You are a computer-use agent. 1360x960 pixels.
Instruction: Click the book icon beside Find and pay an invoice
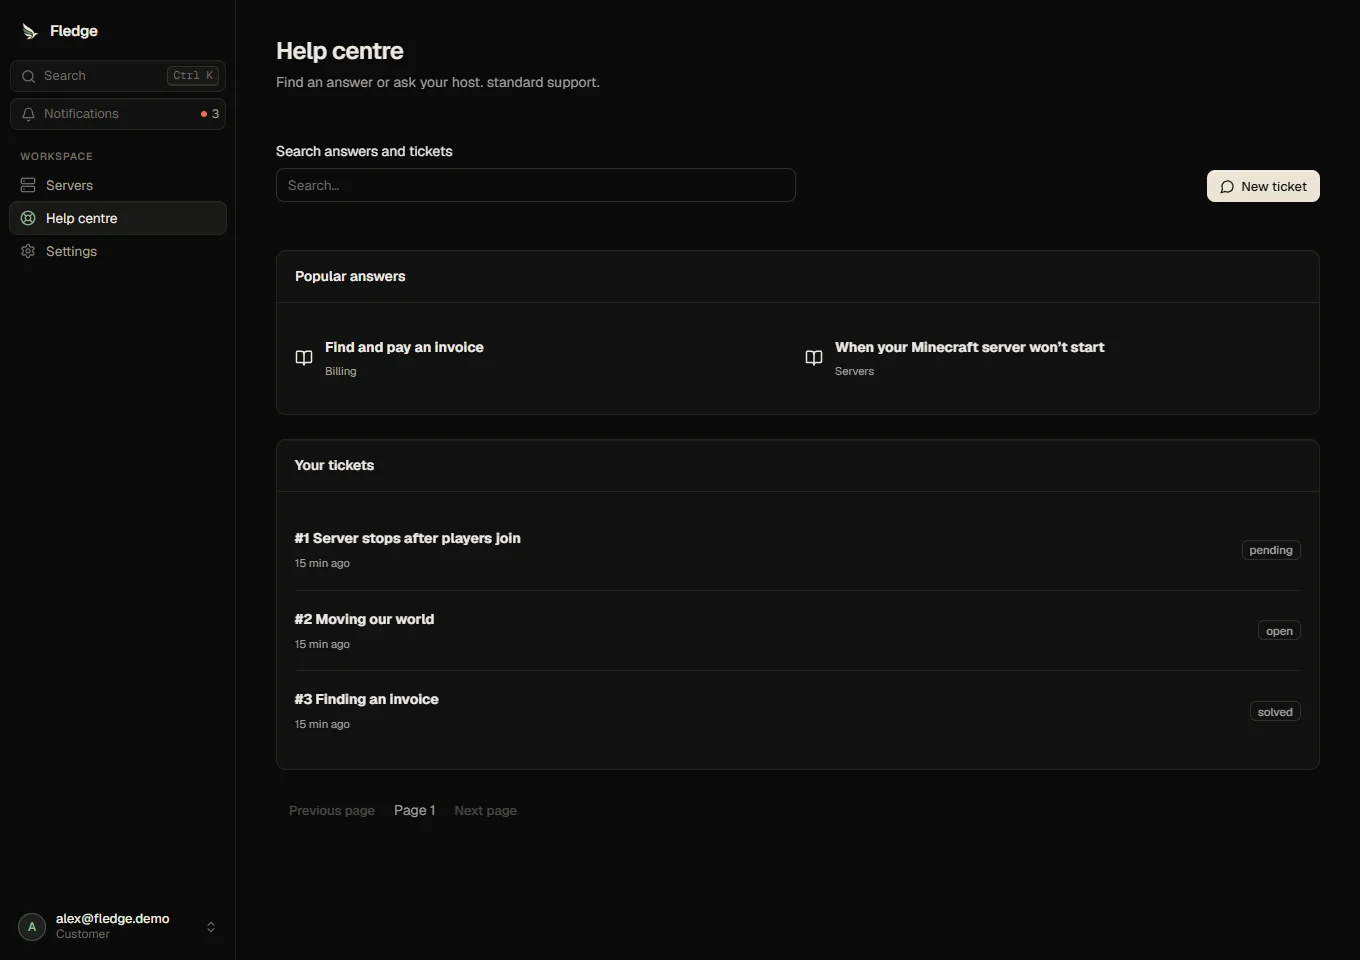[304, 358]
